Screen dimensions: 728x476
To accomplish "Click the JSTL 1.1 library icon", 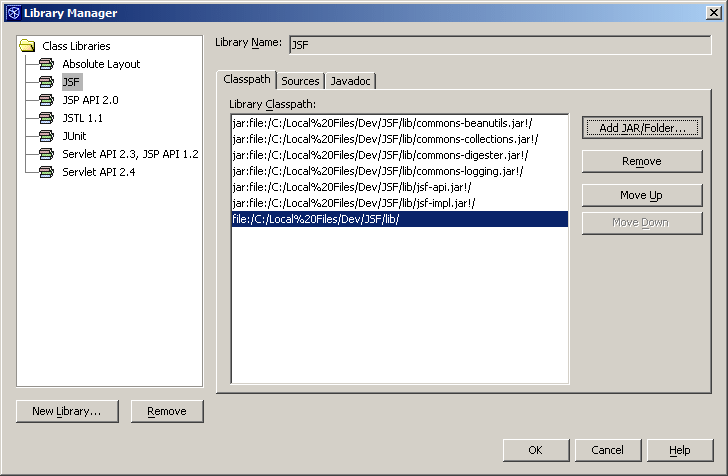I will 46,118.
